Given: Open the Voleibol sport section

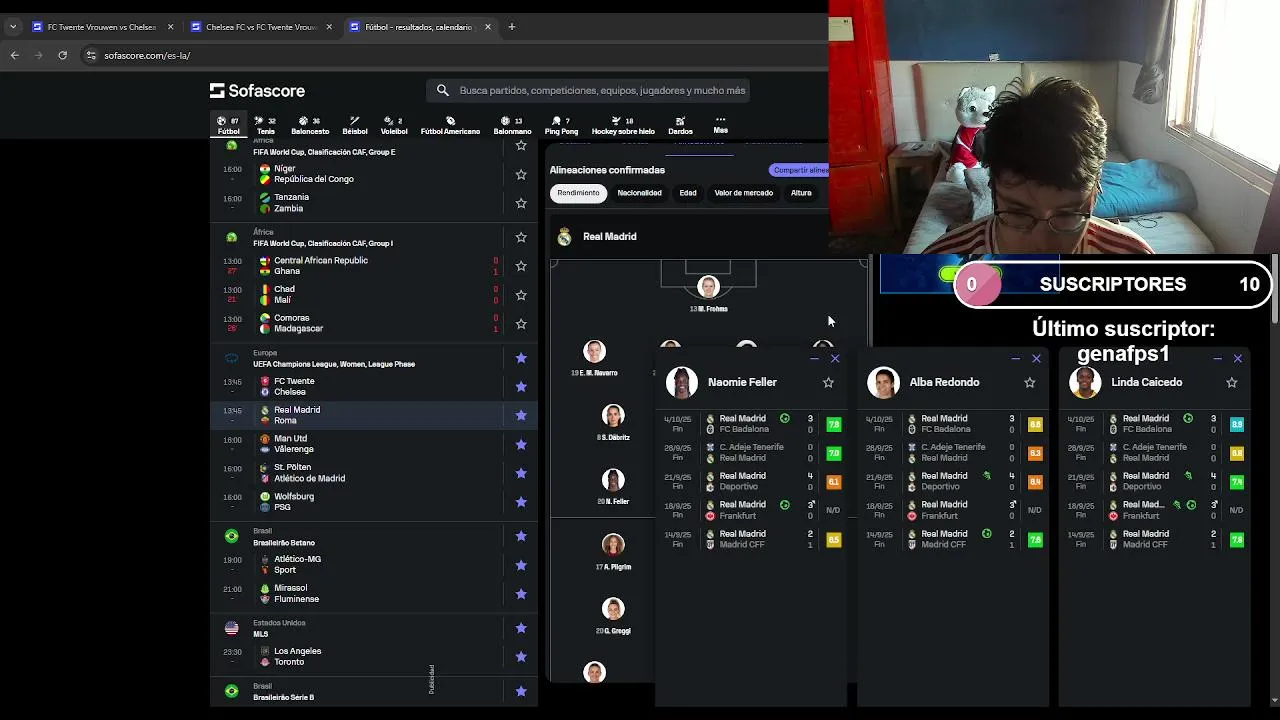Looking at the screenshot, I should tap(394, 125).
